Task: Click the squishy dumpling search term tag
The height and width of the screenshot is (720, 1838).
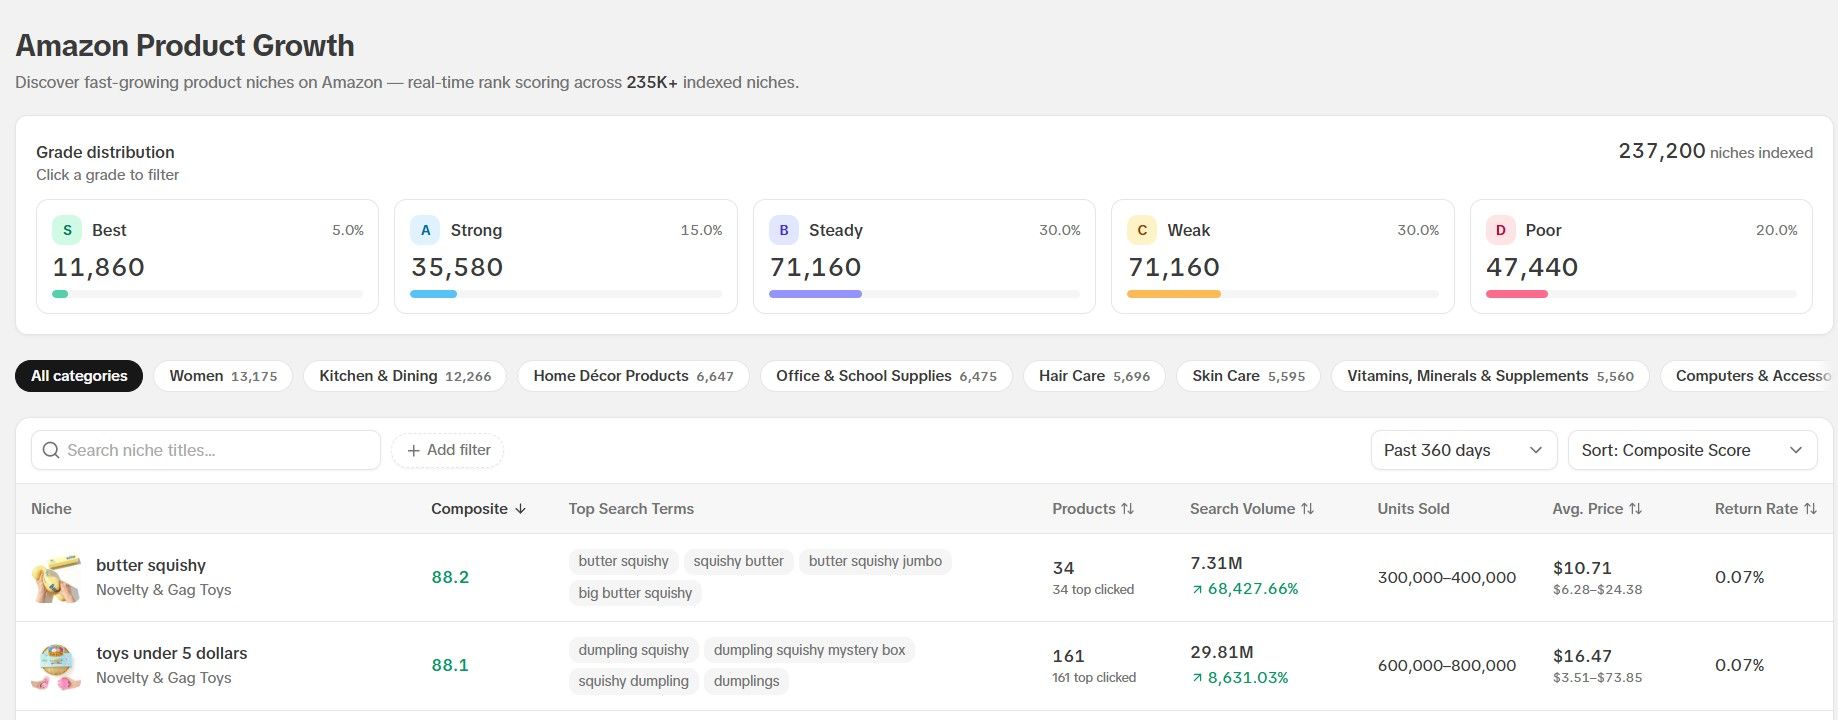Action: (x=633, y=681)
